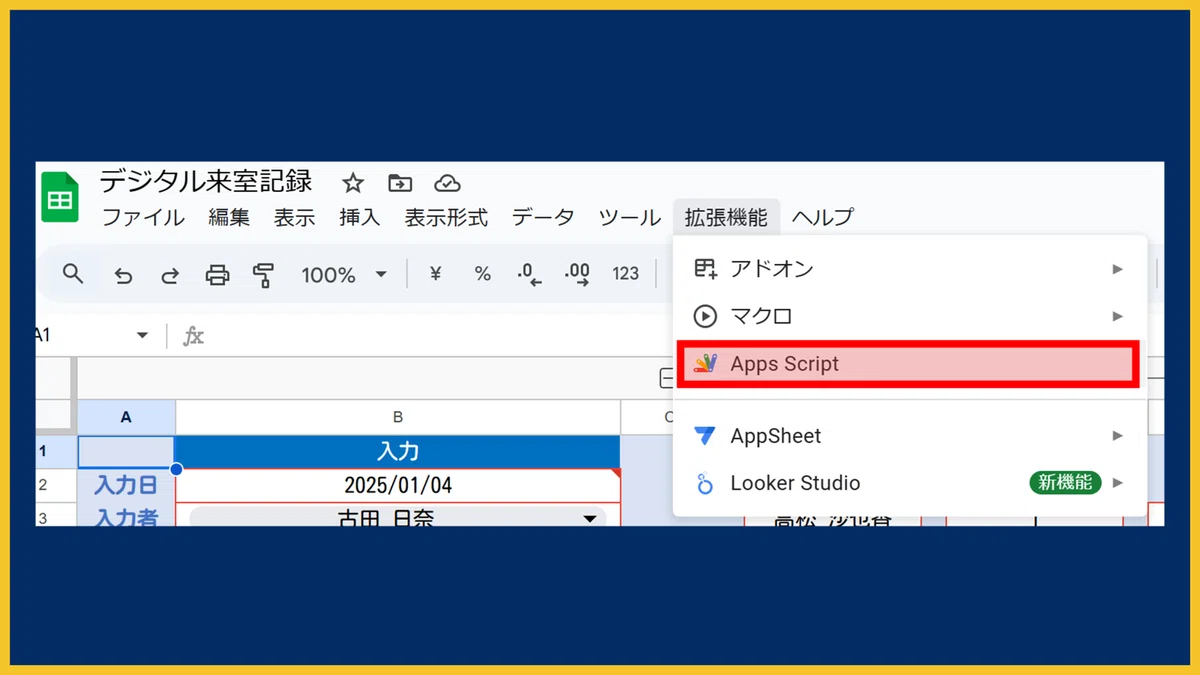1200x675 pixels.
Task: Select row 2 header
Action: click(56, 485)
